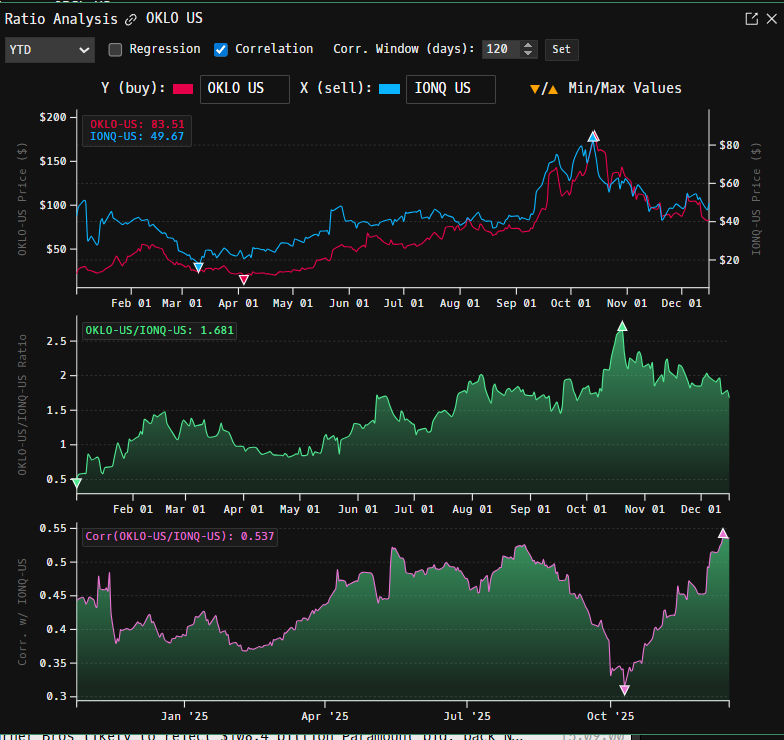Click the ratio maximum green marker
The width and height of the screenshot is (784, 740).
[622, 326]
